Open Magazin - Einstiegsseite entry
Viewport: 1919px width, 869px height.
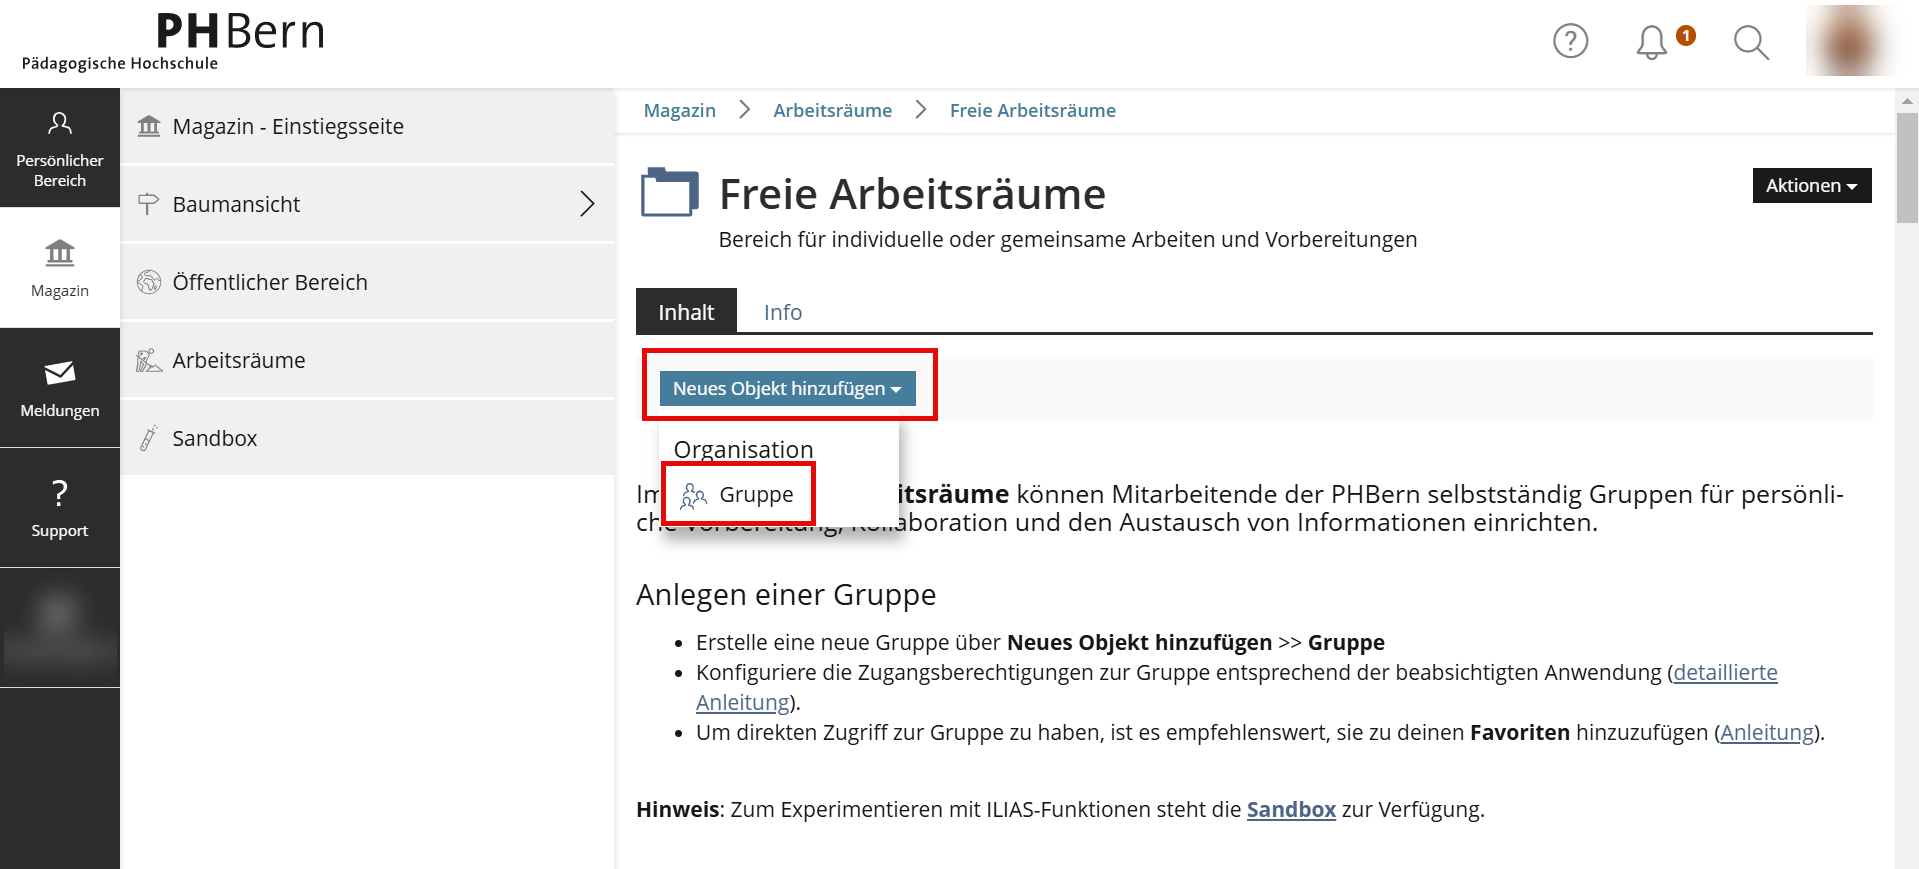point(288,126)
